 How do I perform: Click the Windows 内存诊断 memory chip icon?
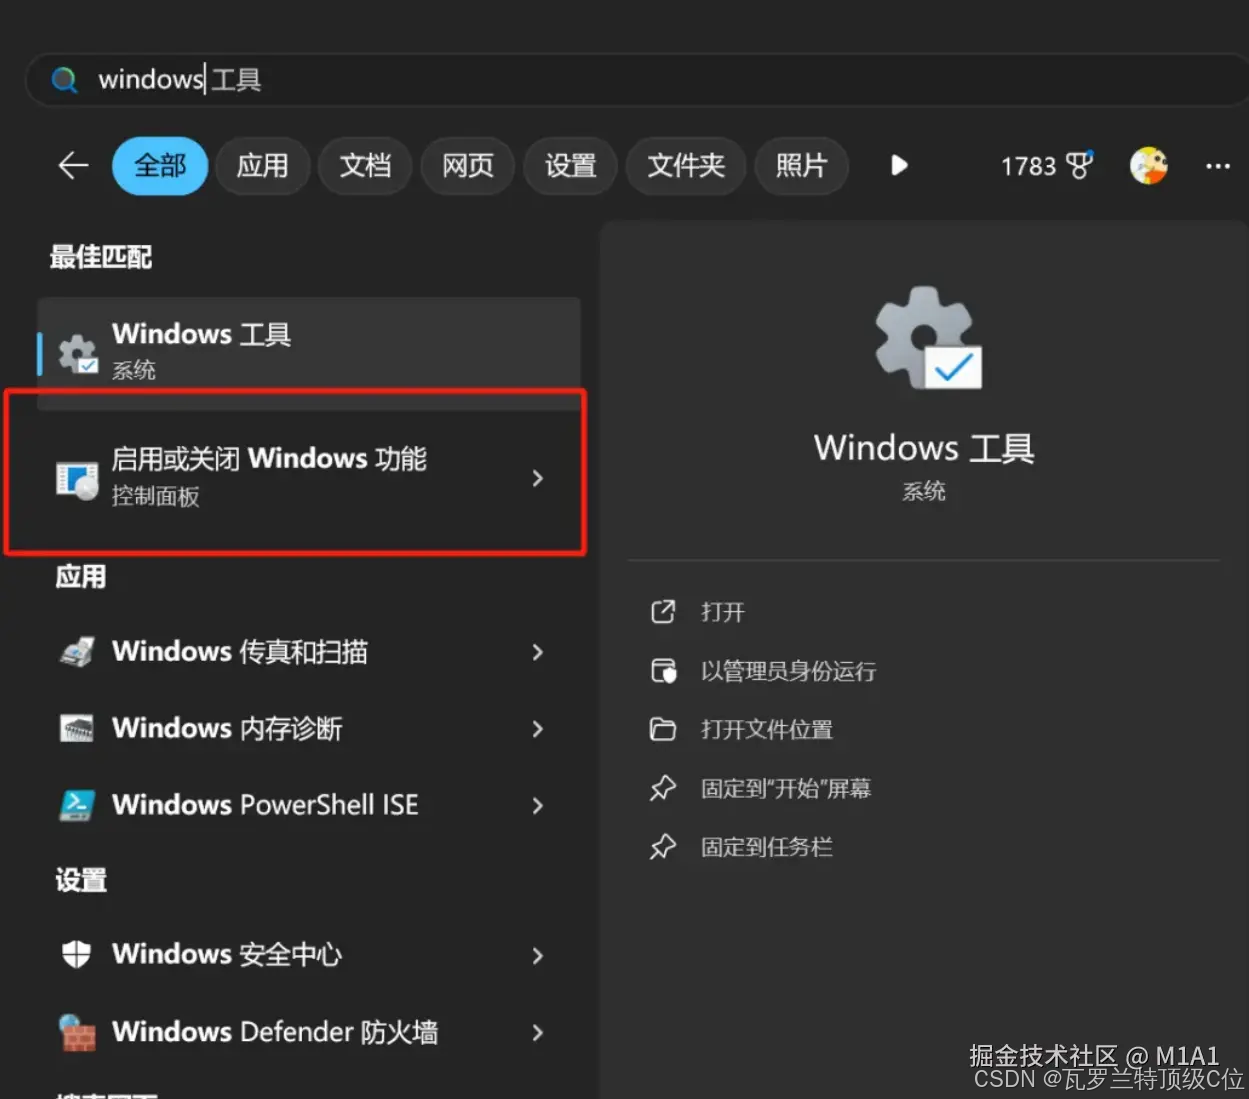pyautogui.click(x=77, y=728)
